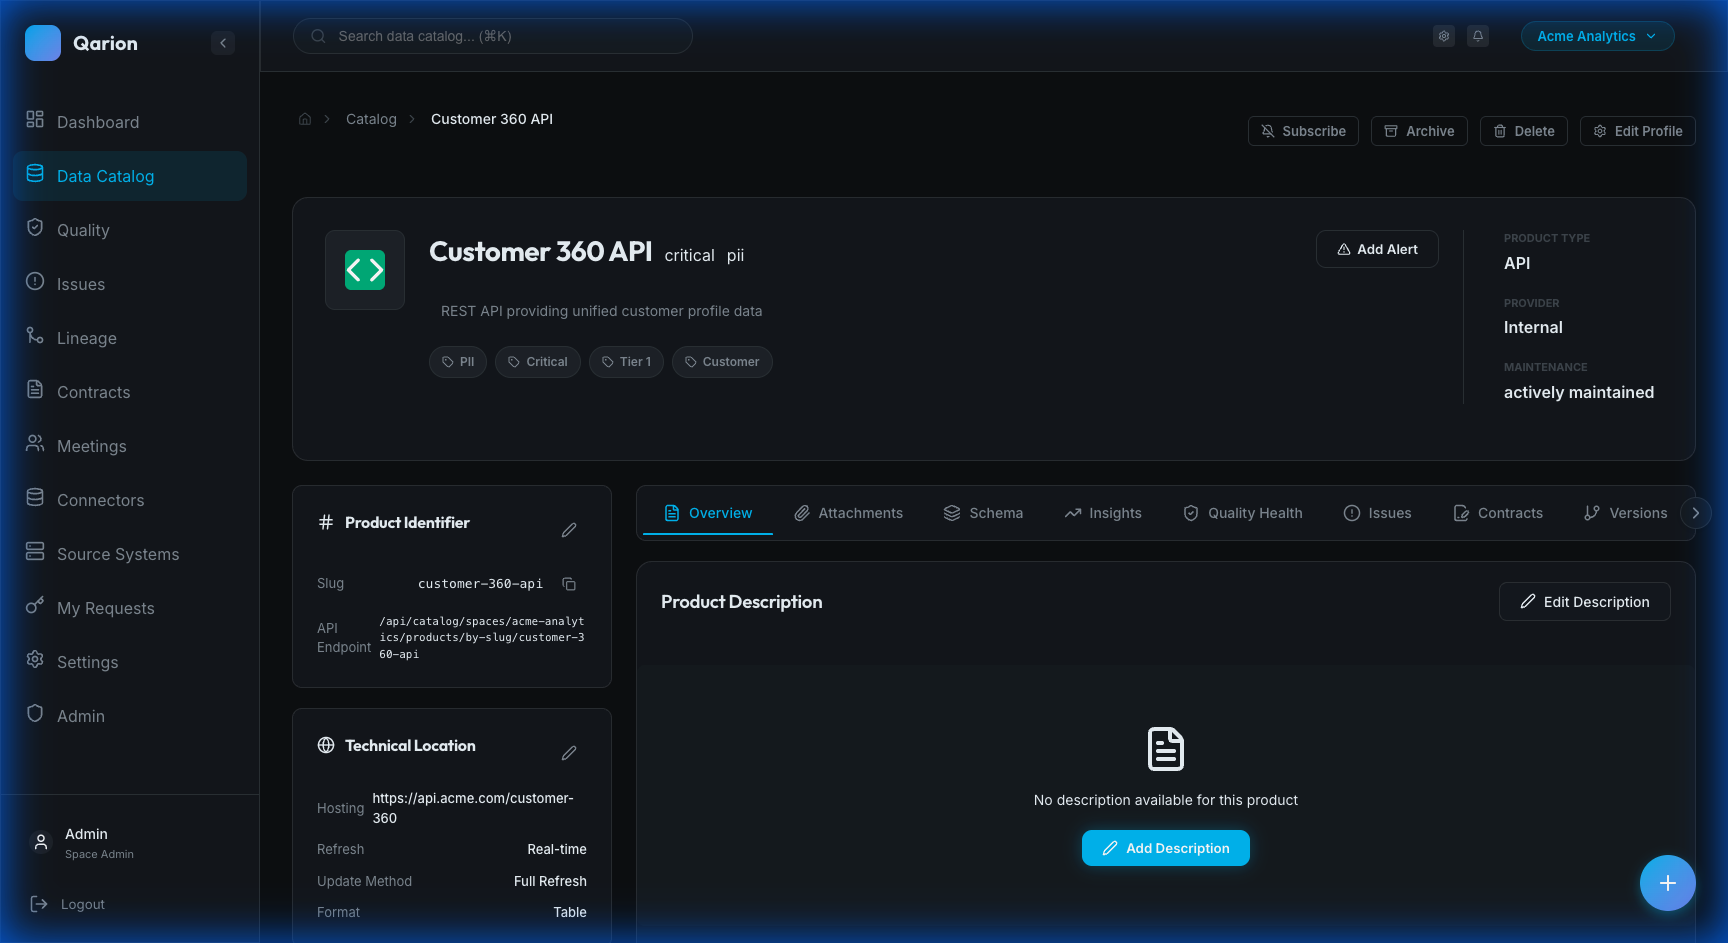Edit the Technical Location pencil icon
Image resolution: width=1728 pixels, height=943 pixels.
(569, 753)
